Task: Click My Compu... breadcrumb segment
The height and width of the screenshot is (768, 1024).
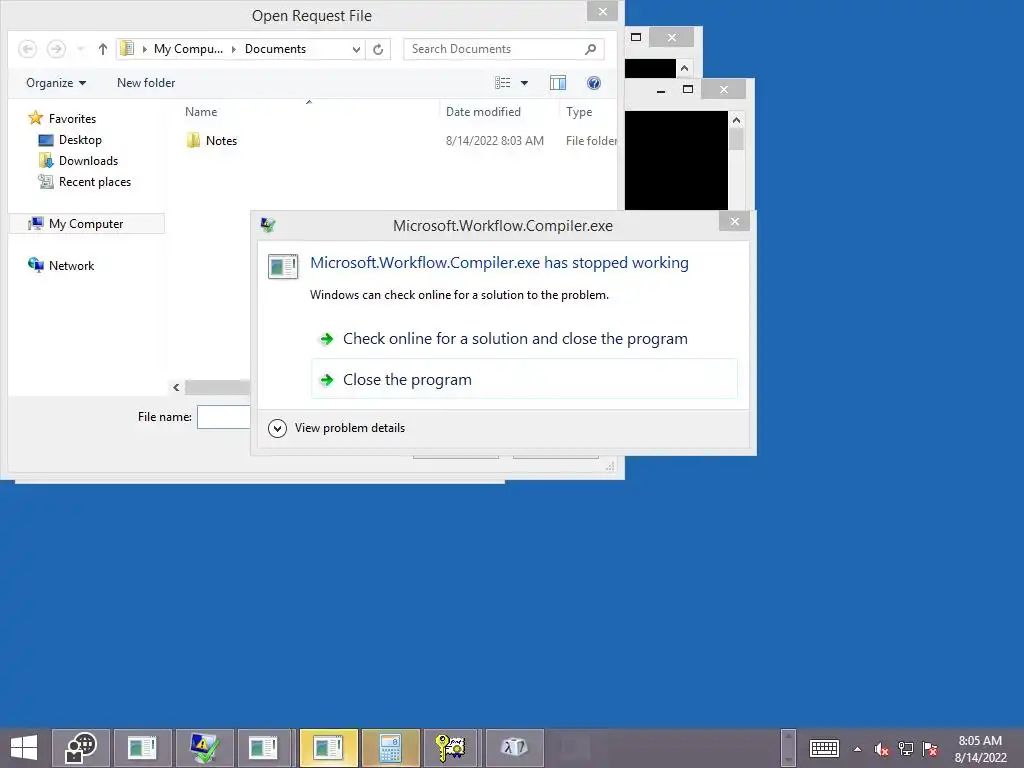Action: coord(188,49)
